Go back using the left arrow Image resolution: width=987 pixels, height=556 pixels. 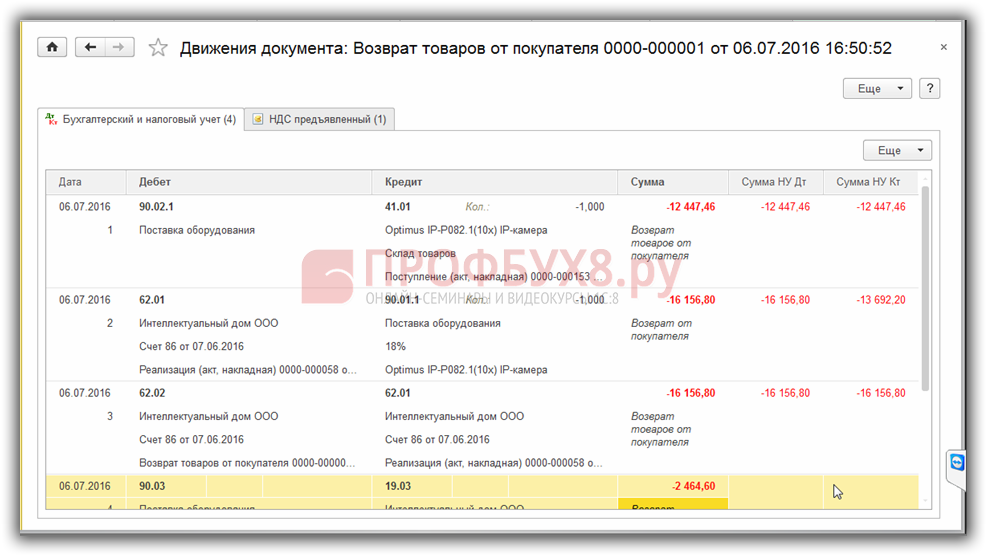point(91,47)
